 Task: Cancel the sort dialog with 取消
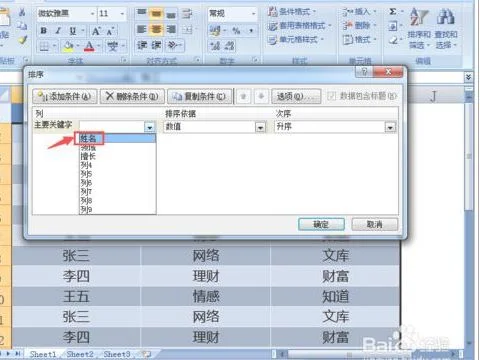coord(375,224)
